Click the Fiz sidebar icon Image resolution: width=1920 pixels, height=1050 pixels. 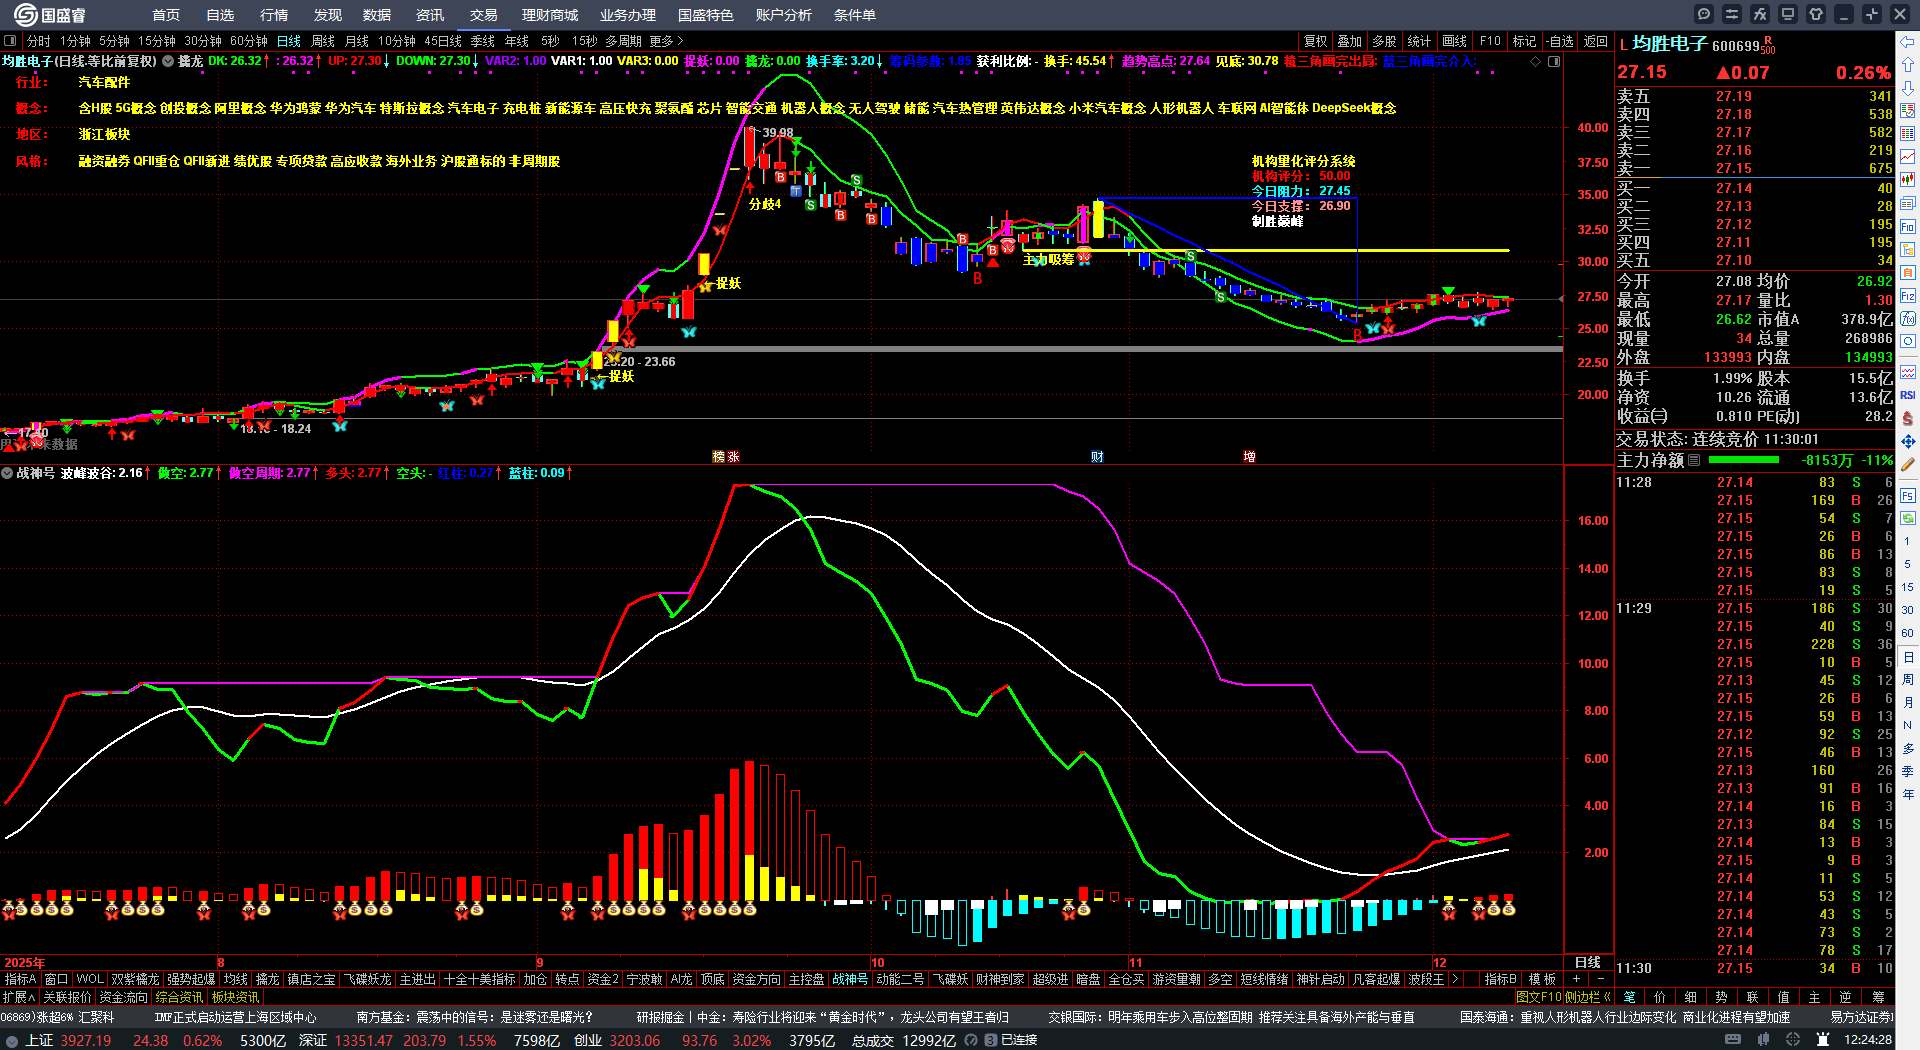point(1908,296)
